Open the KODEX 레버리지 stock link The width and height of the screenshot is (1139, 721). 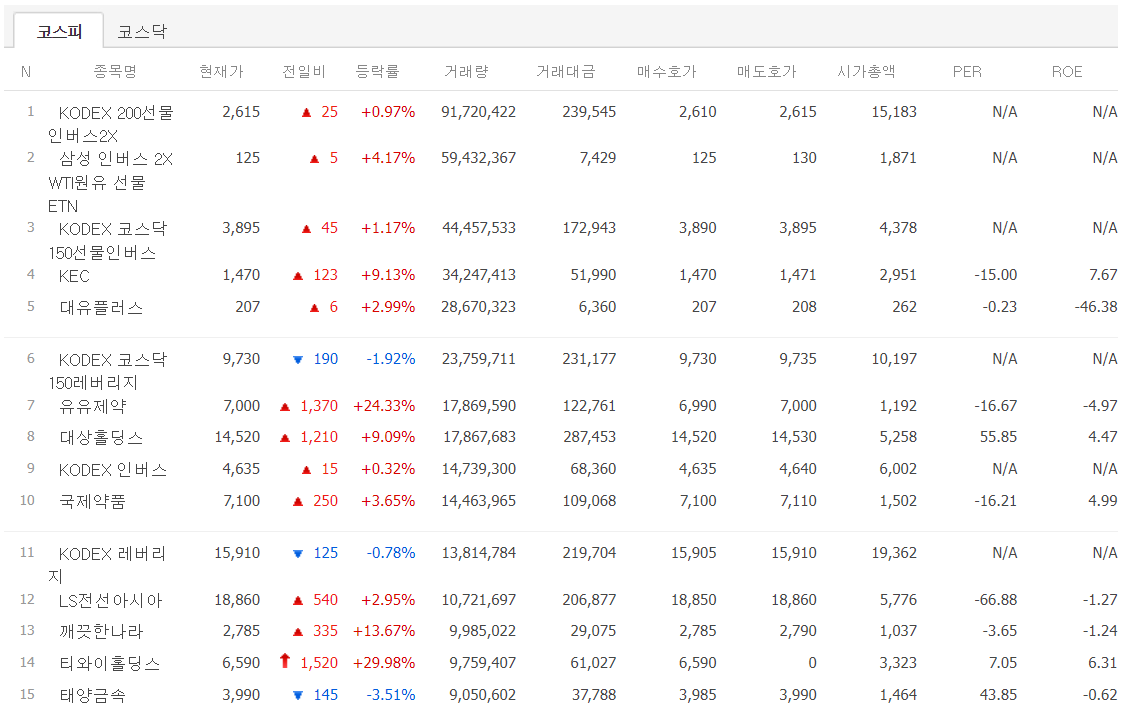tap(108, 565)
